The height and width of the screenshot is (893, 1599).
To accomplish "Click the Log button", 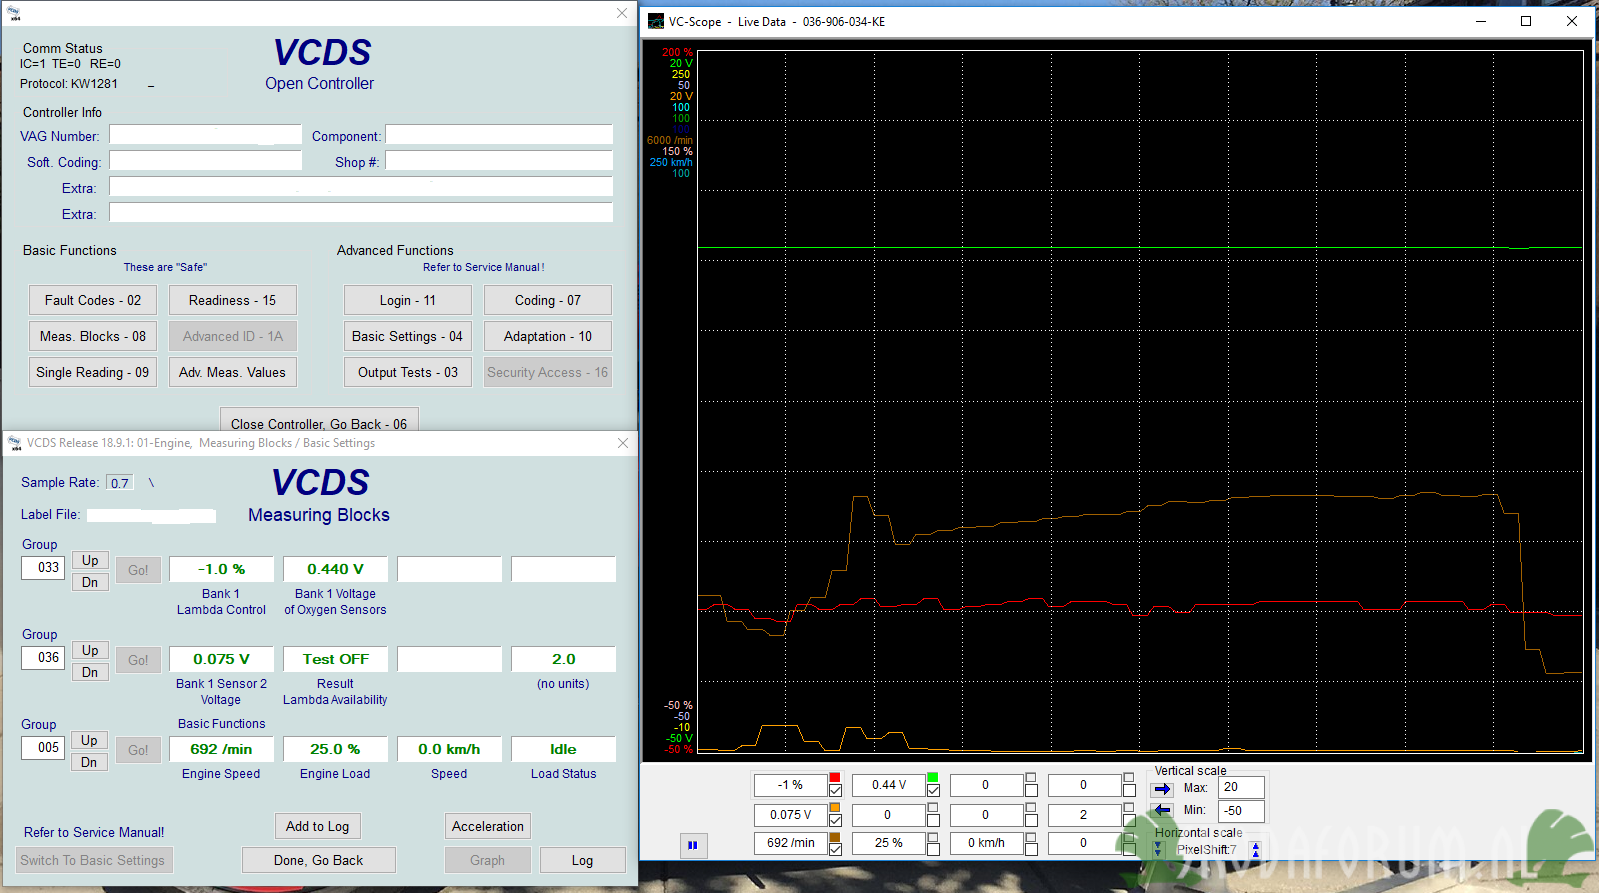I will pos(583,860).
